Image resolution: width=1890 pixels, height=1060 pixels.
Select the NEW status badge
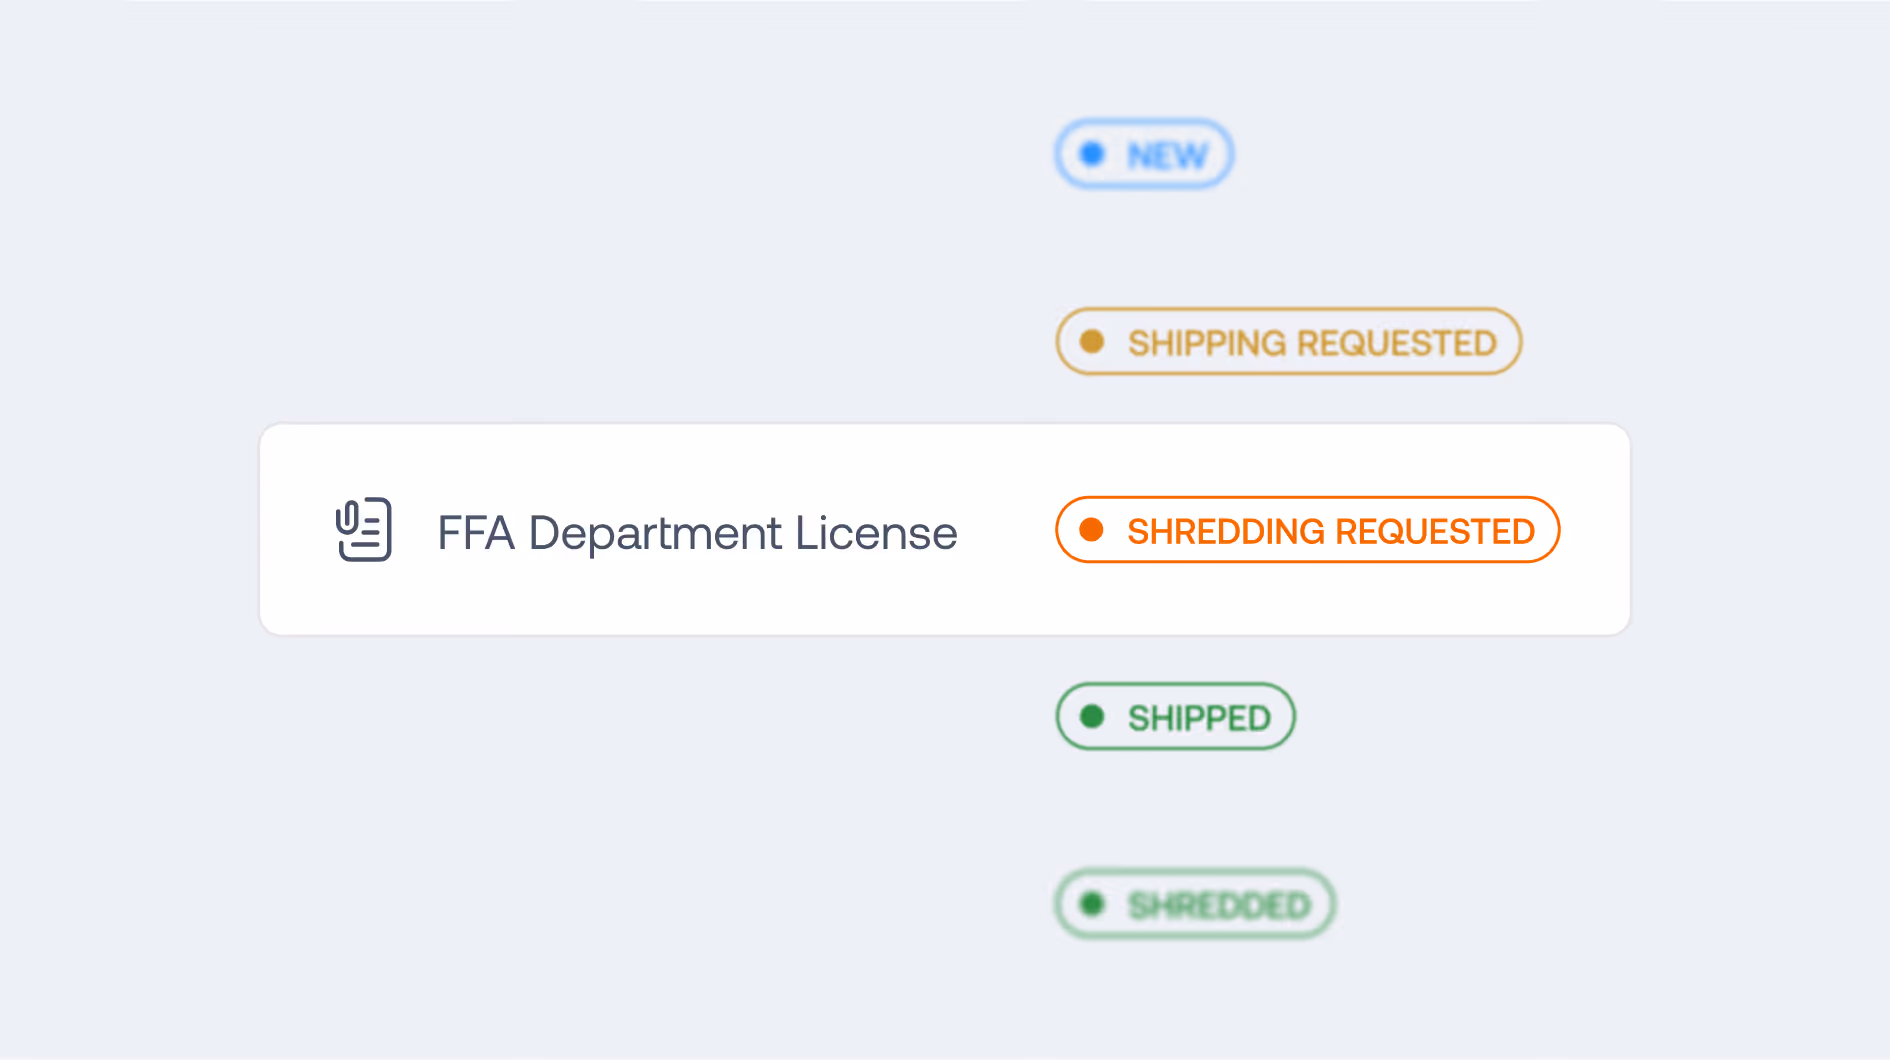[1144, 154]
